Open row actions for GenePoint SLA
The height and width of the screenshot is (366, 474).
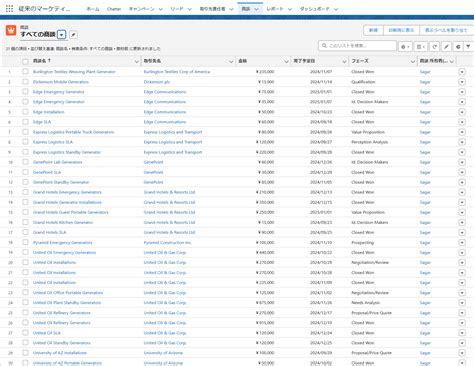coord(462,172)
